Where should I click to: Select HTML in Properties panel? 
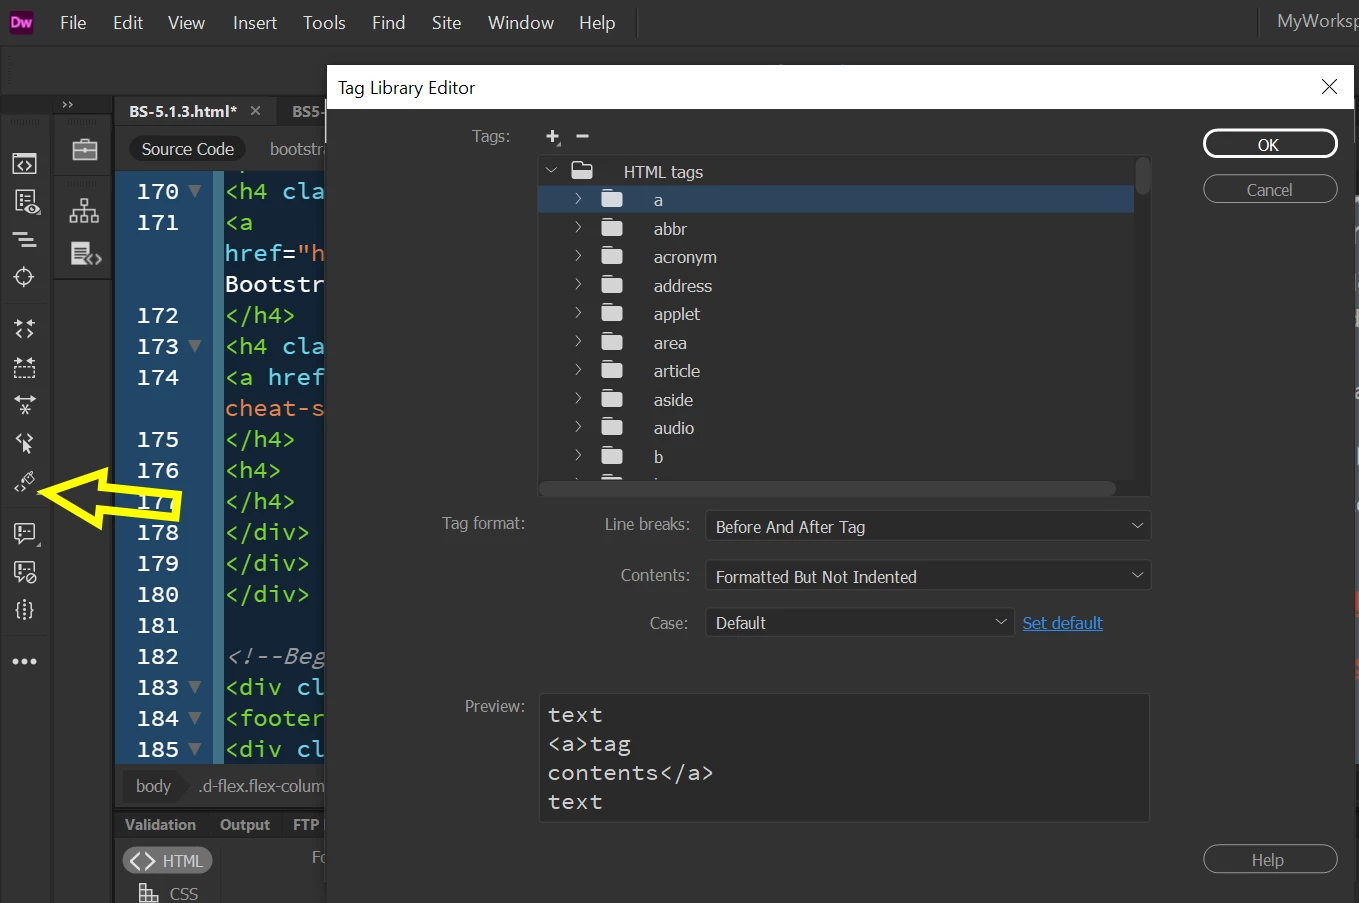[x=167, y=860]
